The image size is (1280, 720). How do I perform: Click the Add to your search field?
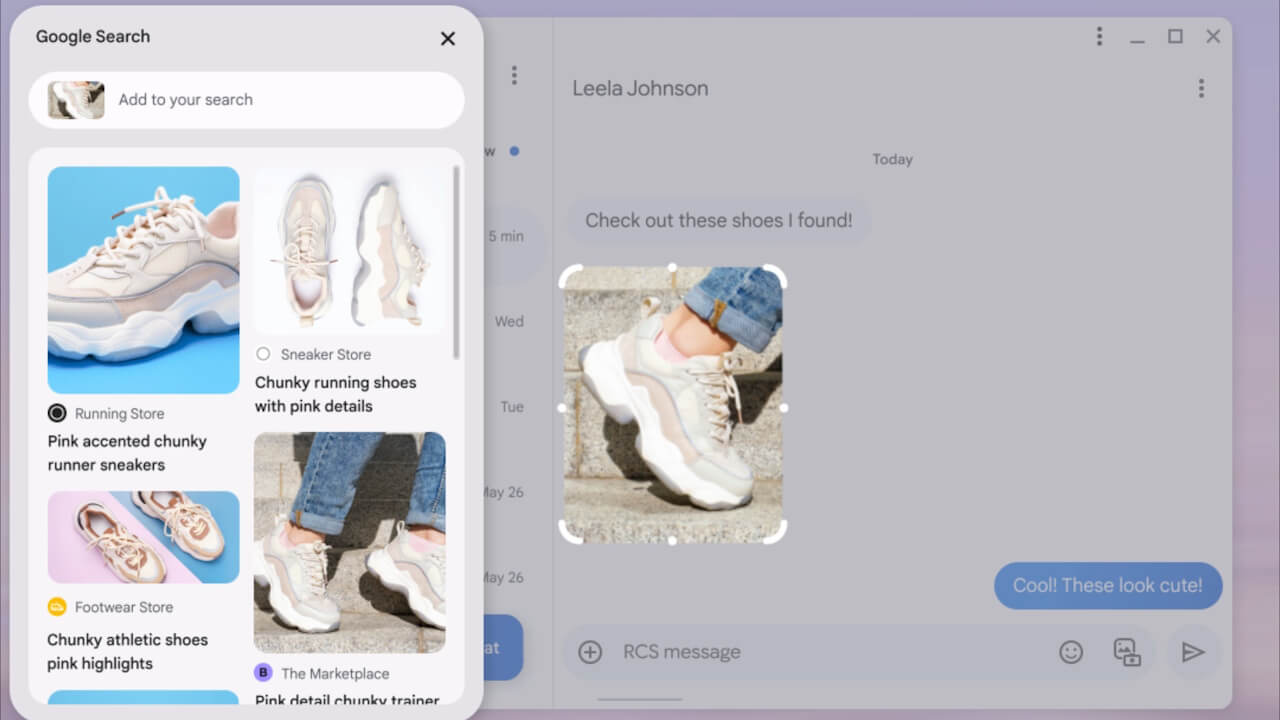[246, 100]
